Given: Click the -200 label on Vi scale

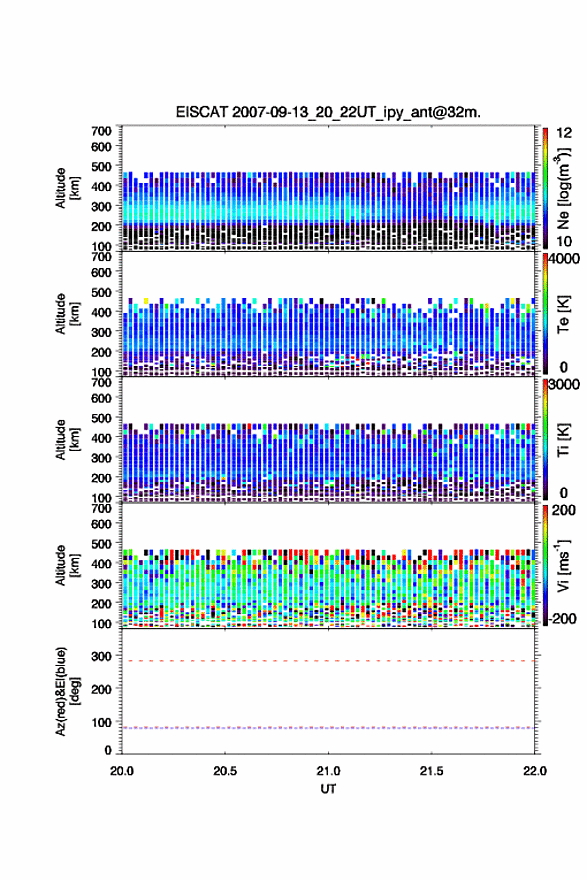Looking at the screenshot, I should click(563, 618).
